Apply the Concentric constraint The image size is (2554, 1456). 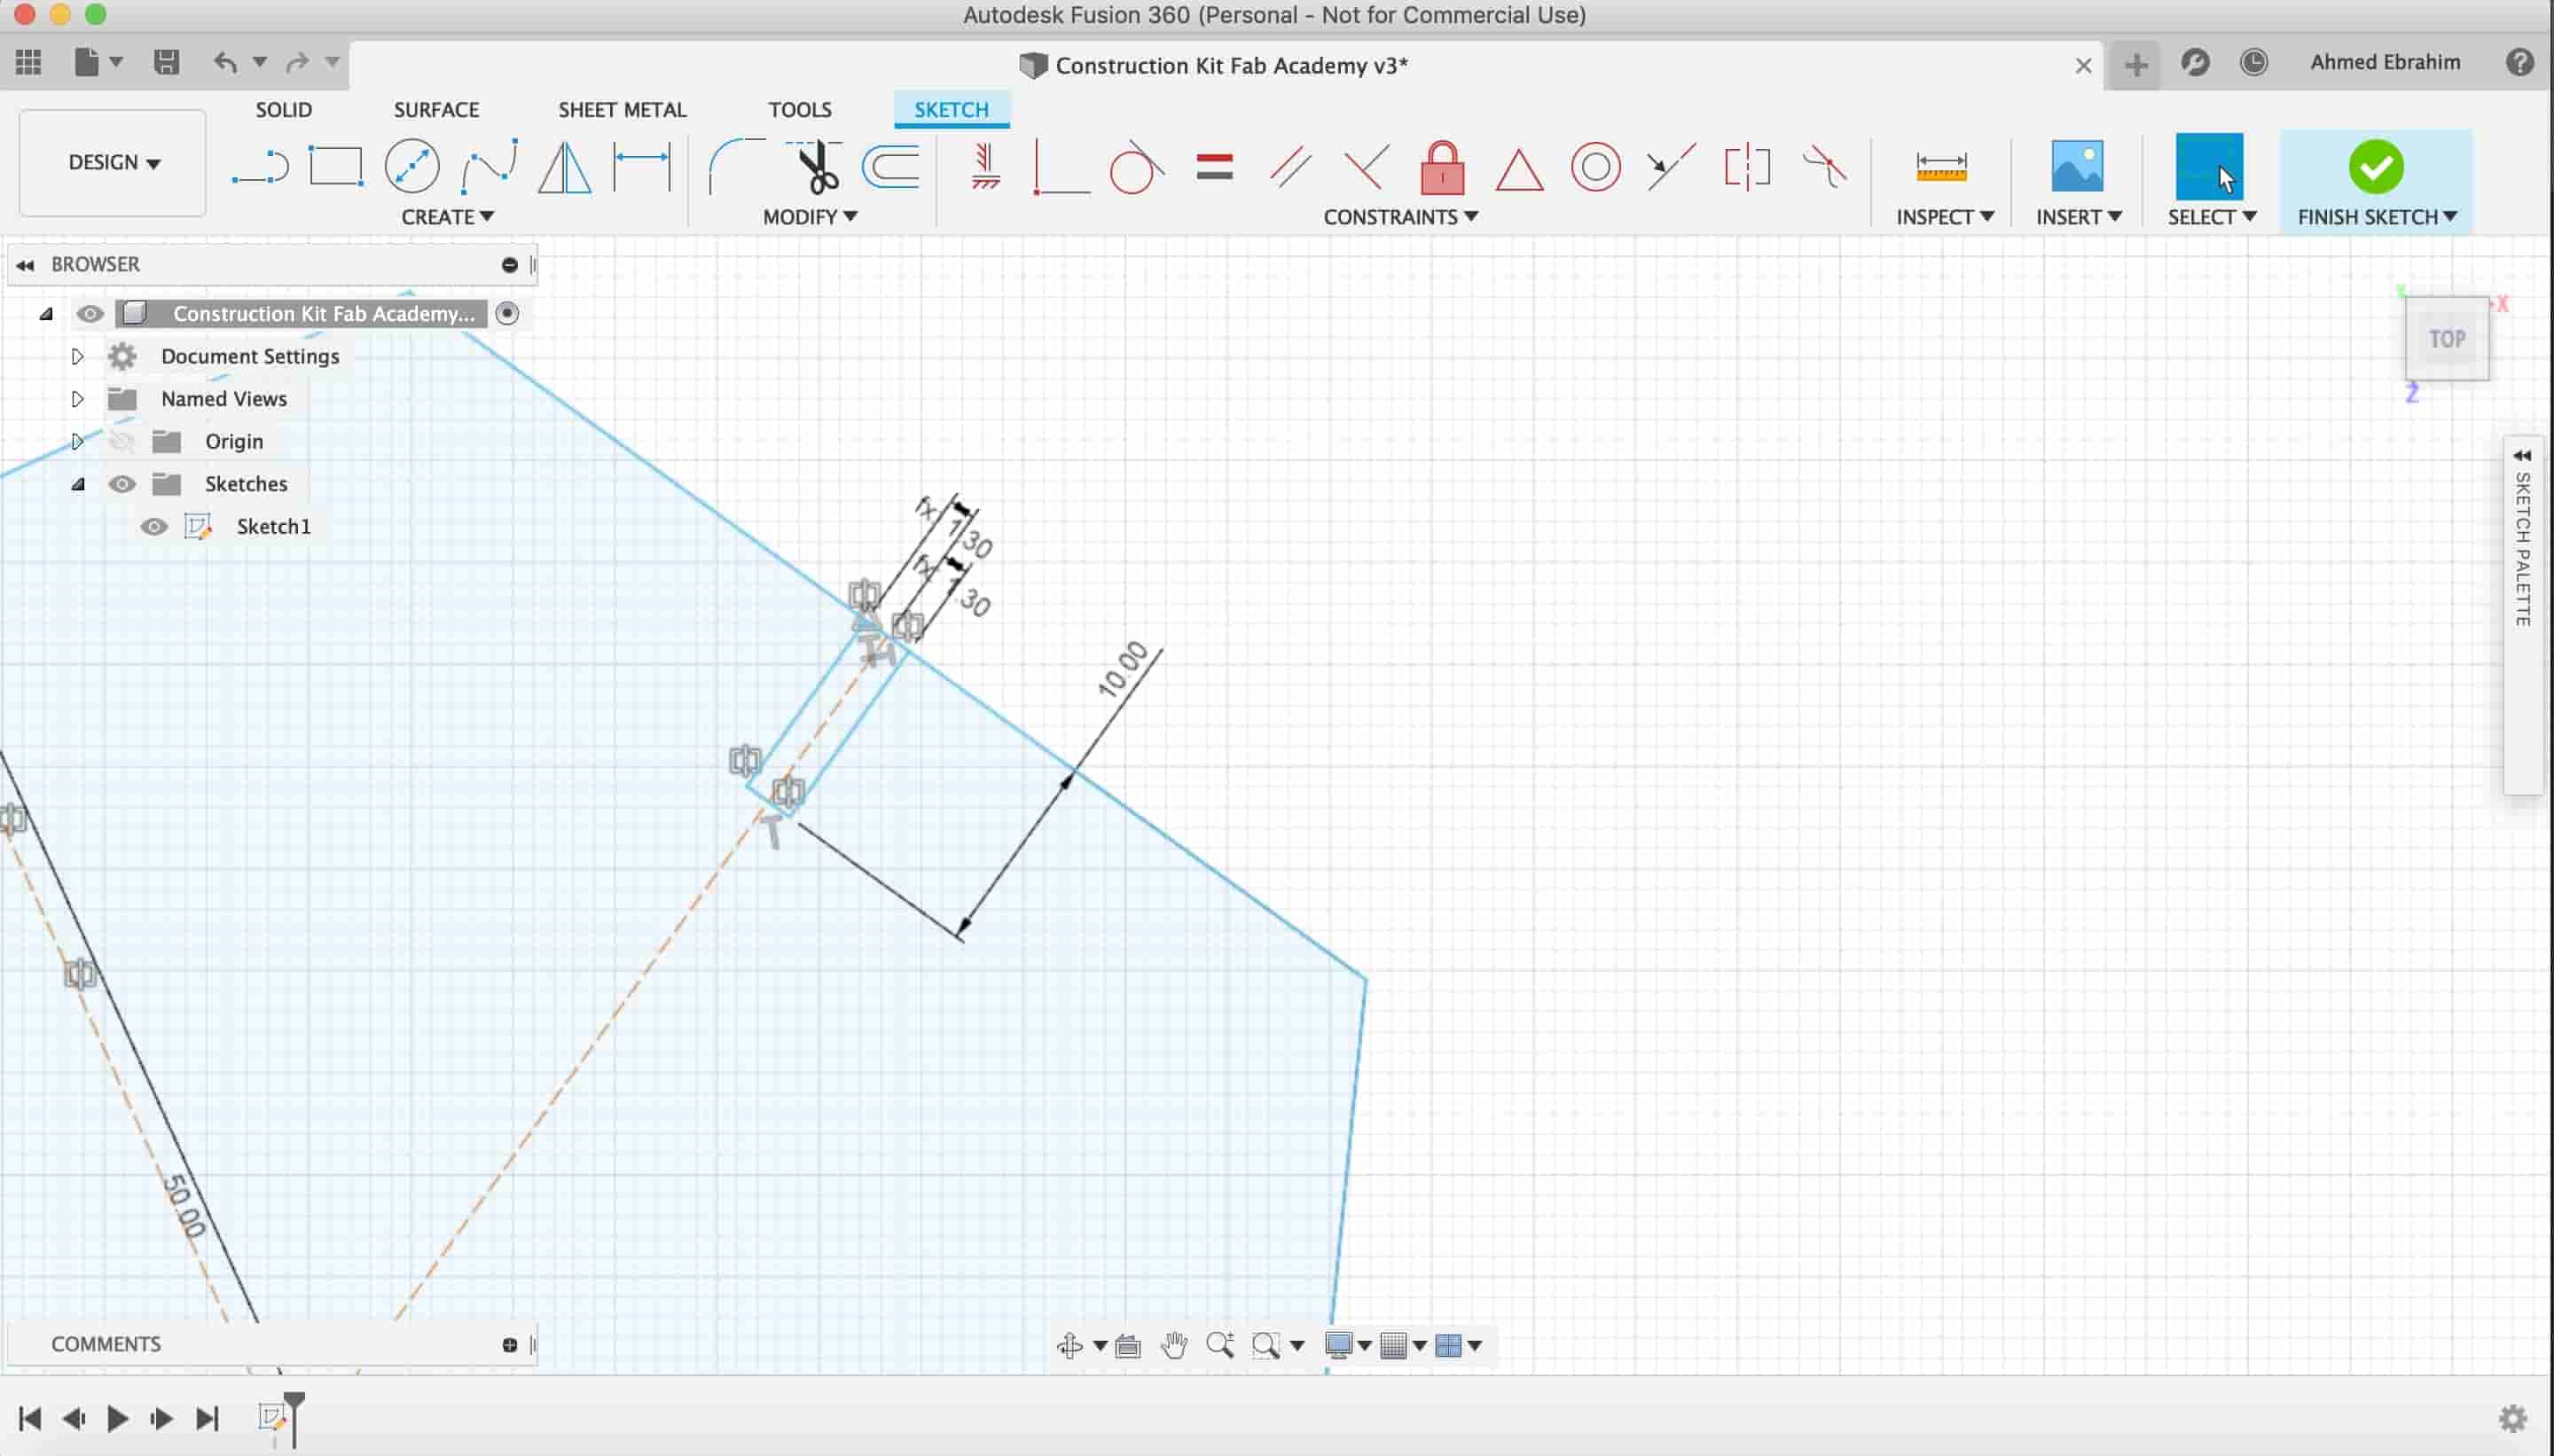tap(1596, 166)
